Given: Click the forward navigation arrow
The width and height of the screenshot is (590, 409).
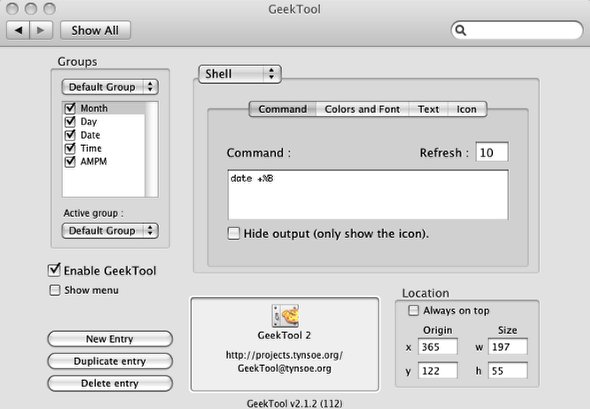Looking at the screenshot, I should click(x=41, y=30).
